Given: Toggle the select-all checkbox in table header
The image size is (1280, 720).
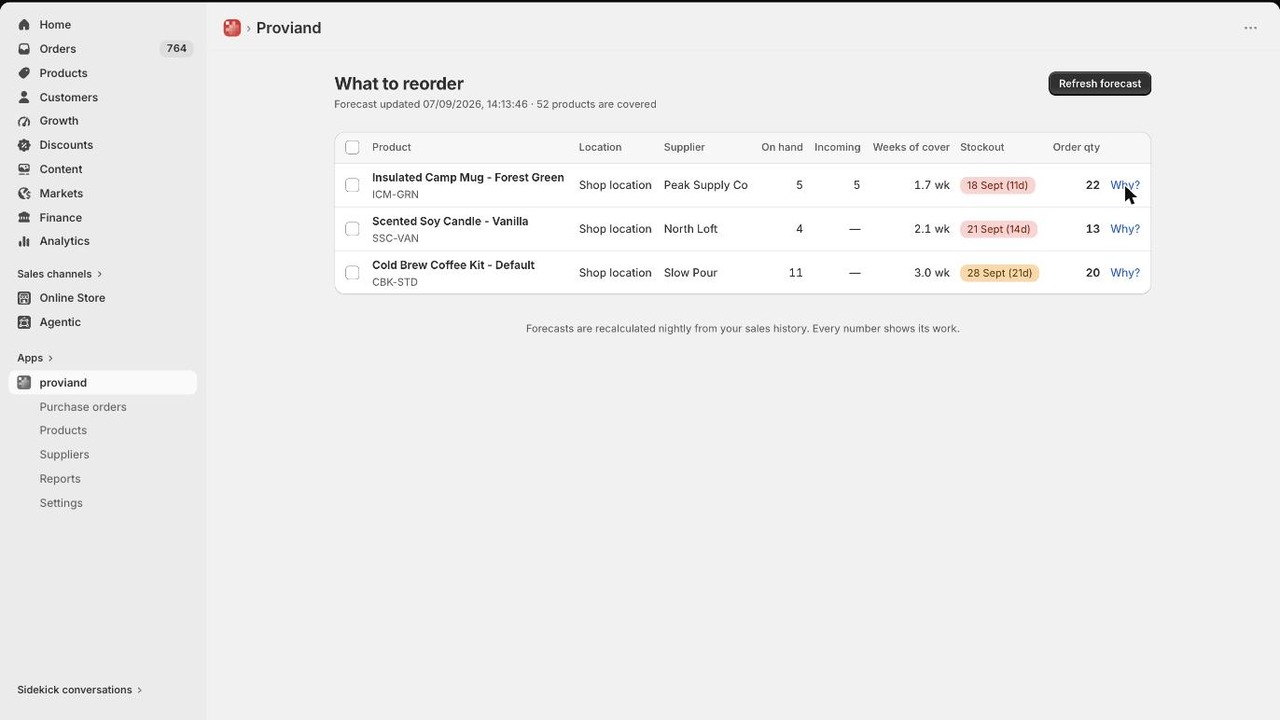Looking at the screenshot, I should [352, 147].
